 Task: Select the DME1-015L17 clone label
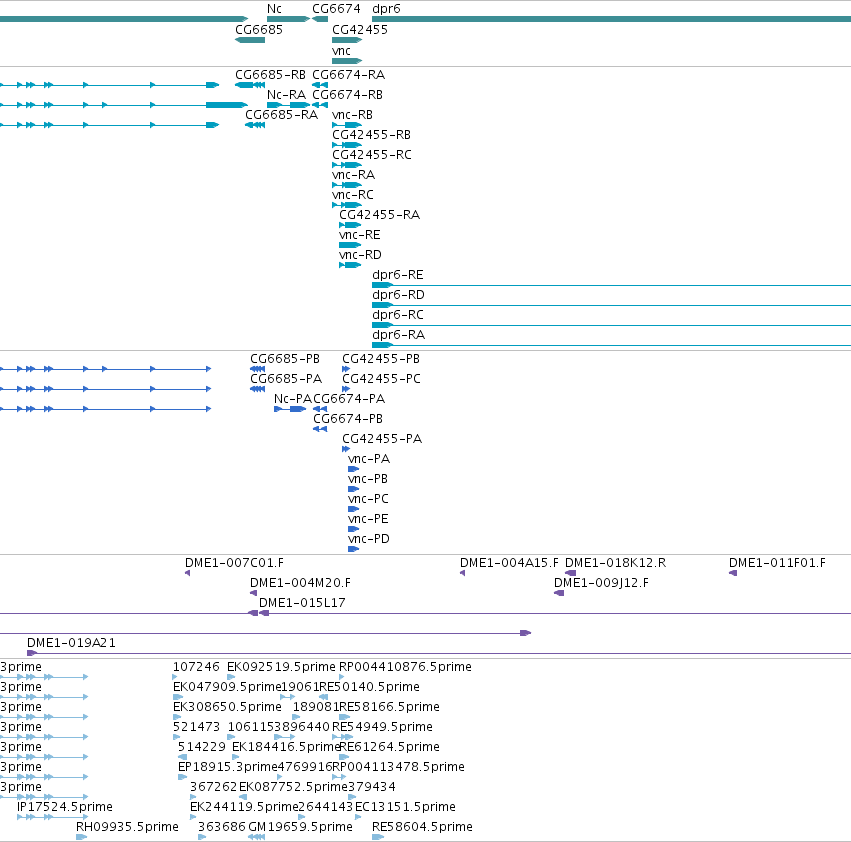pos(302,603)
